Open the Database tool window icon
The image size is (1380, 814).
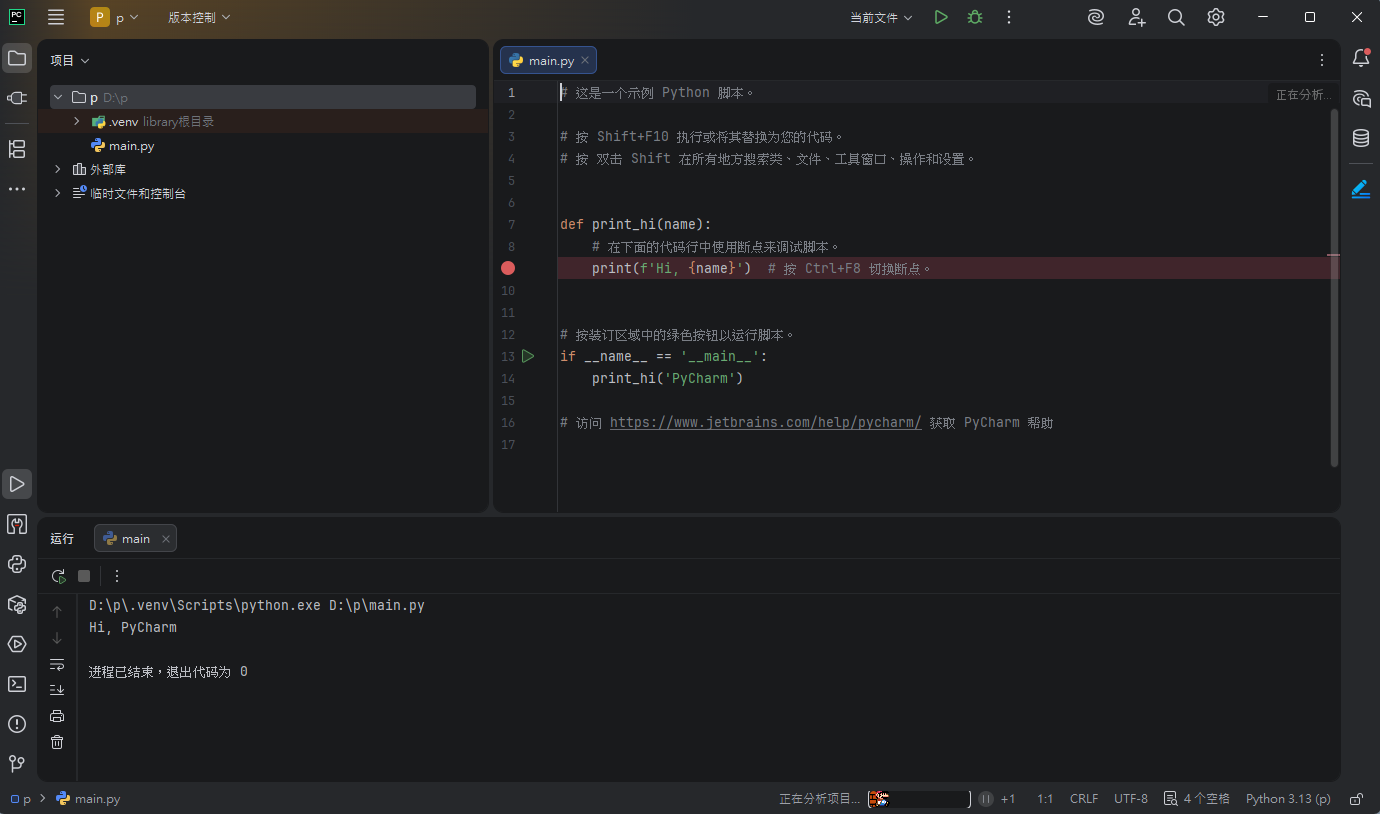[x=1361, y=138]
